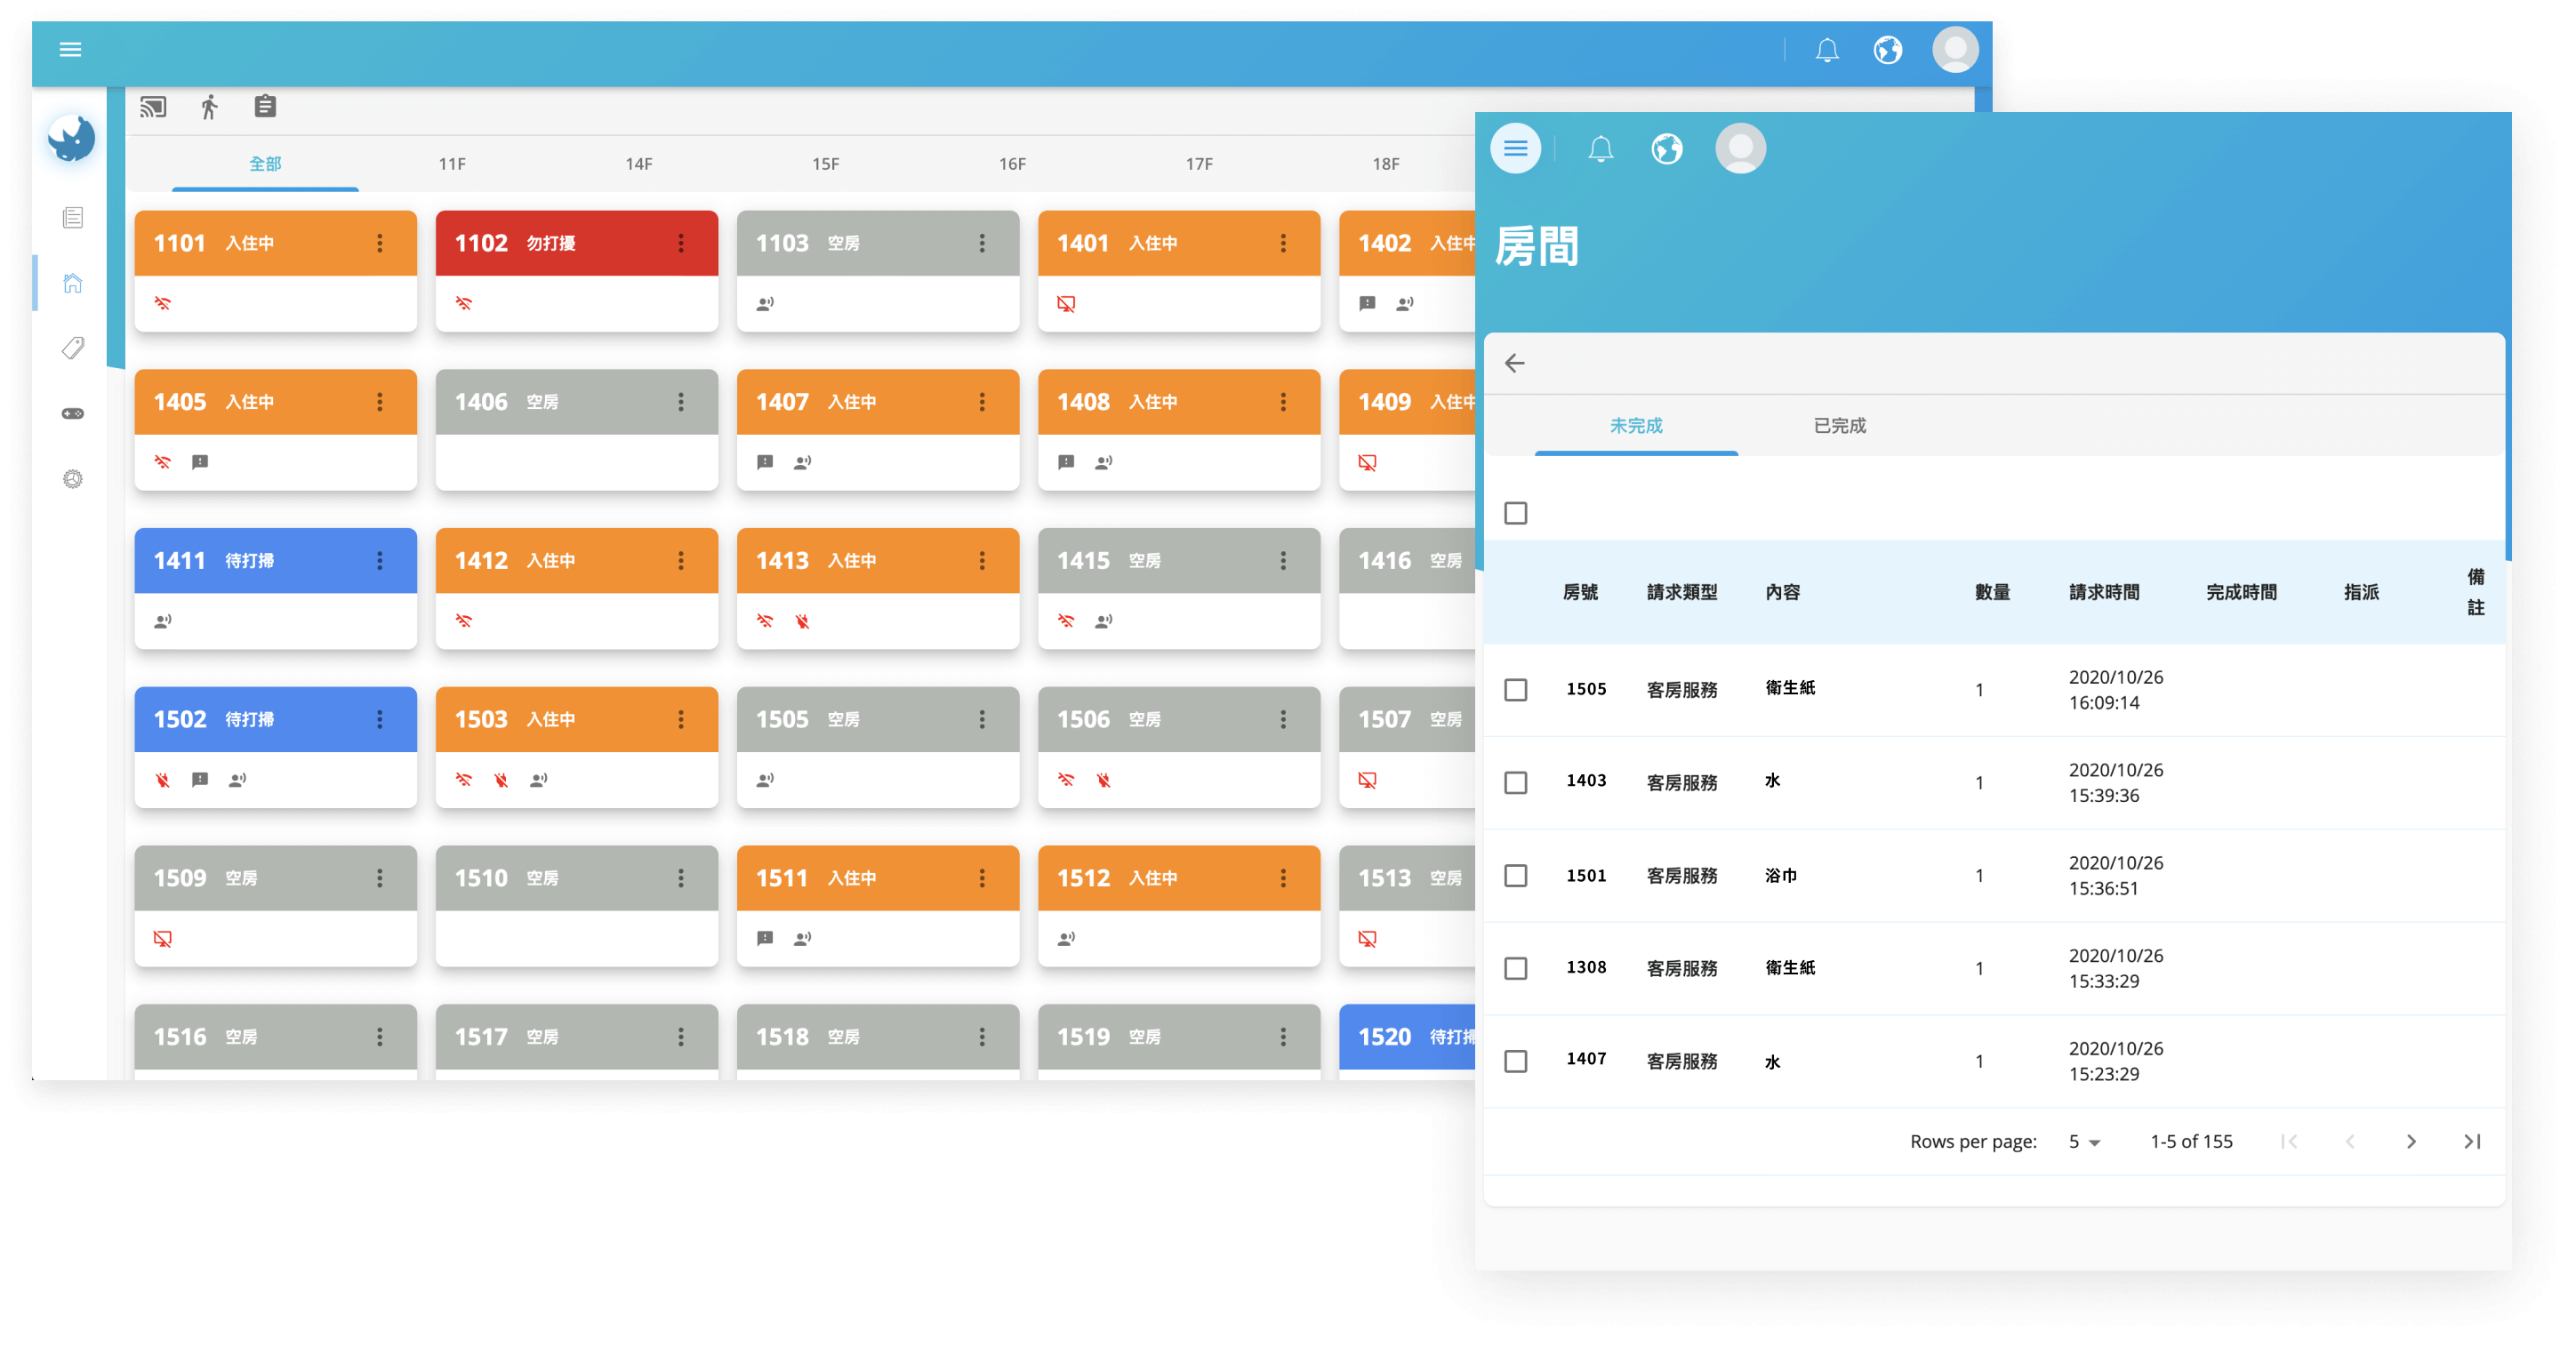Open the tag sidebar icon
The height and width of the screenshot is (1346, 2576).
pyautogui.click(x=73, y=348)
